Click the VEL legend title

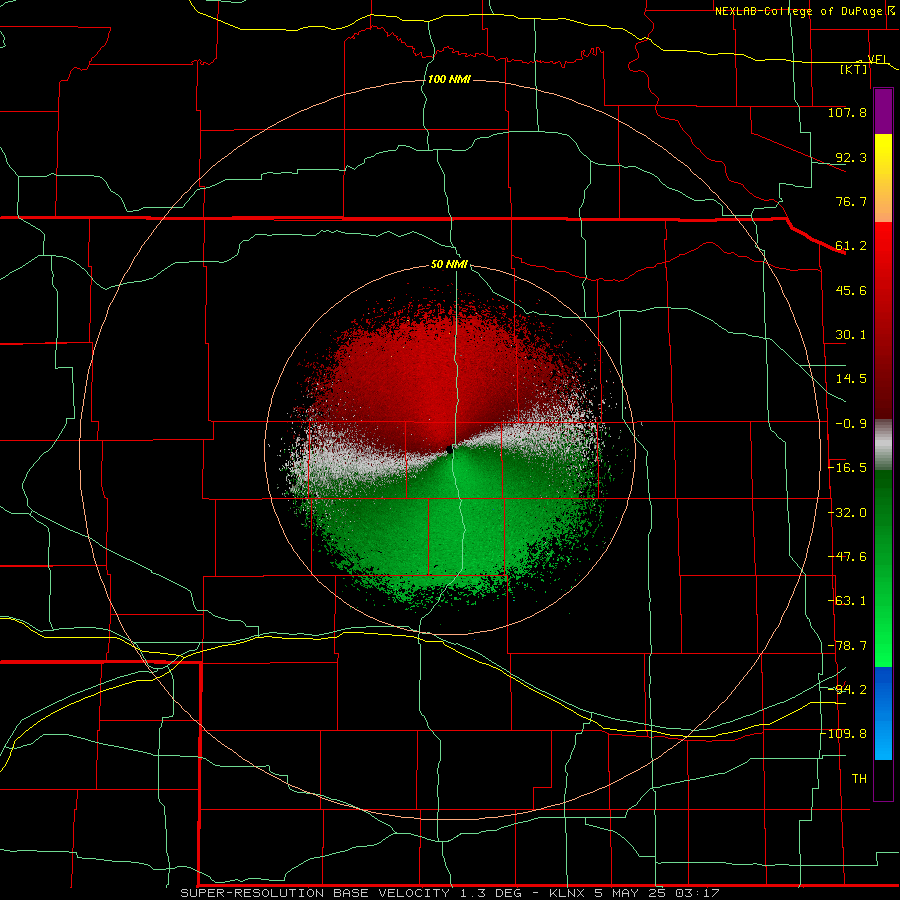(x=877, y=59)
